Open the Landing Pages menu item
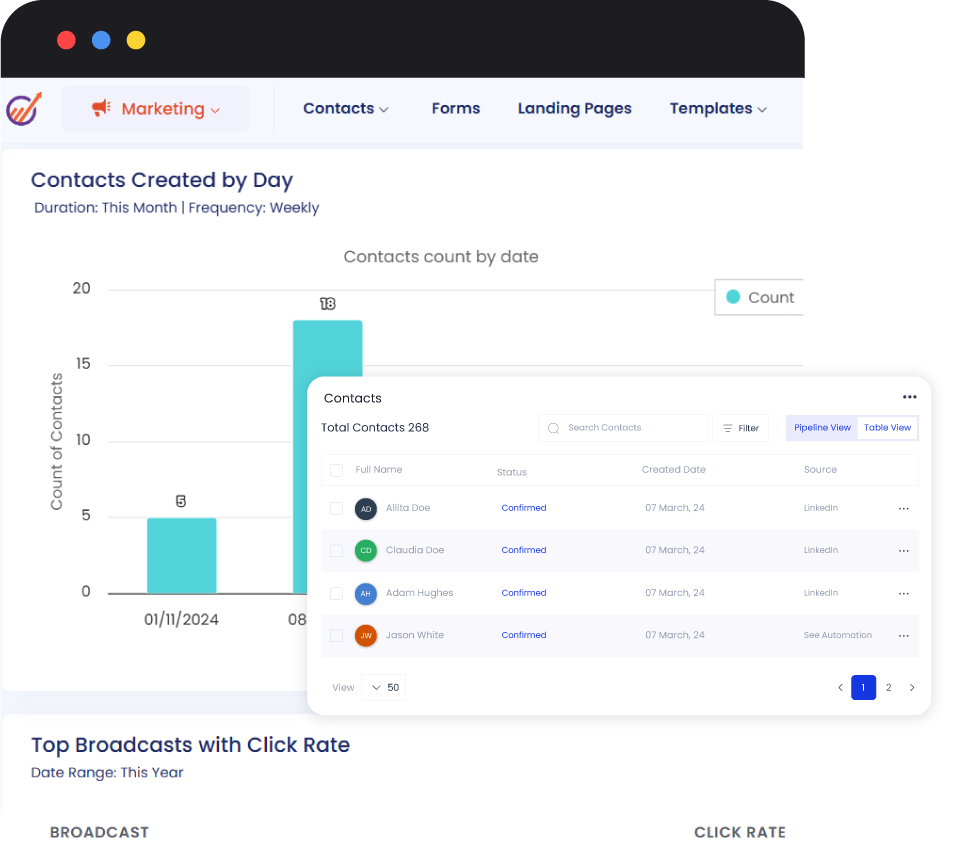 (x=574, y=108)
